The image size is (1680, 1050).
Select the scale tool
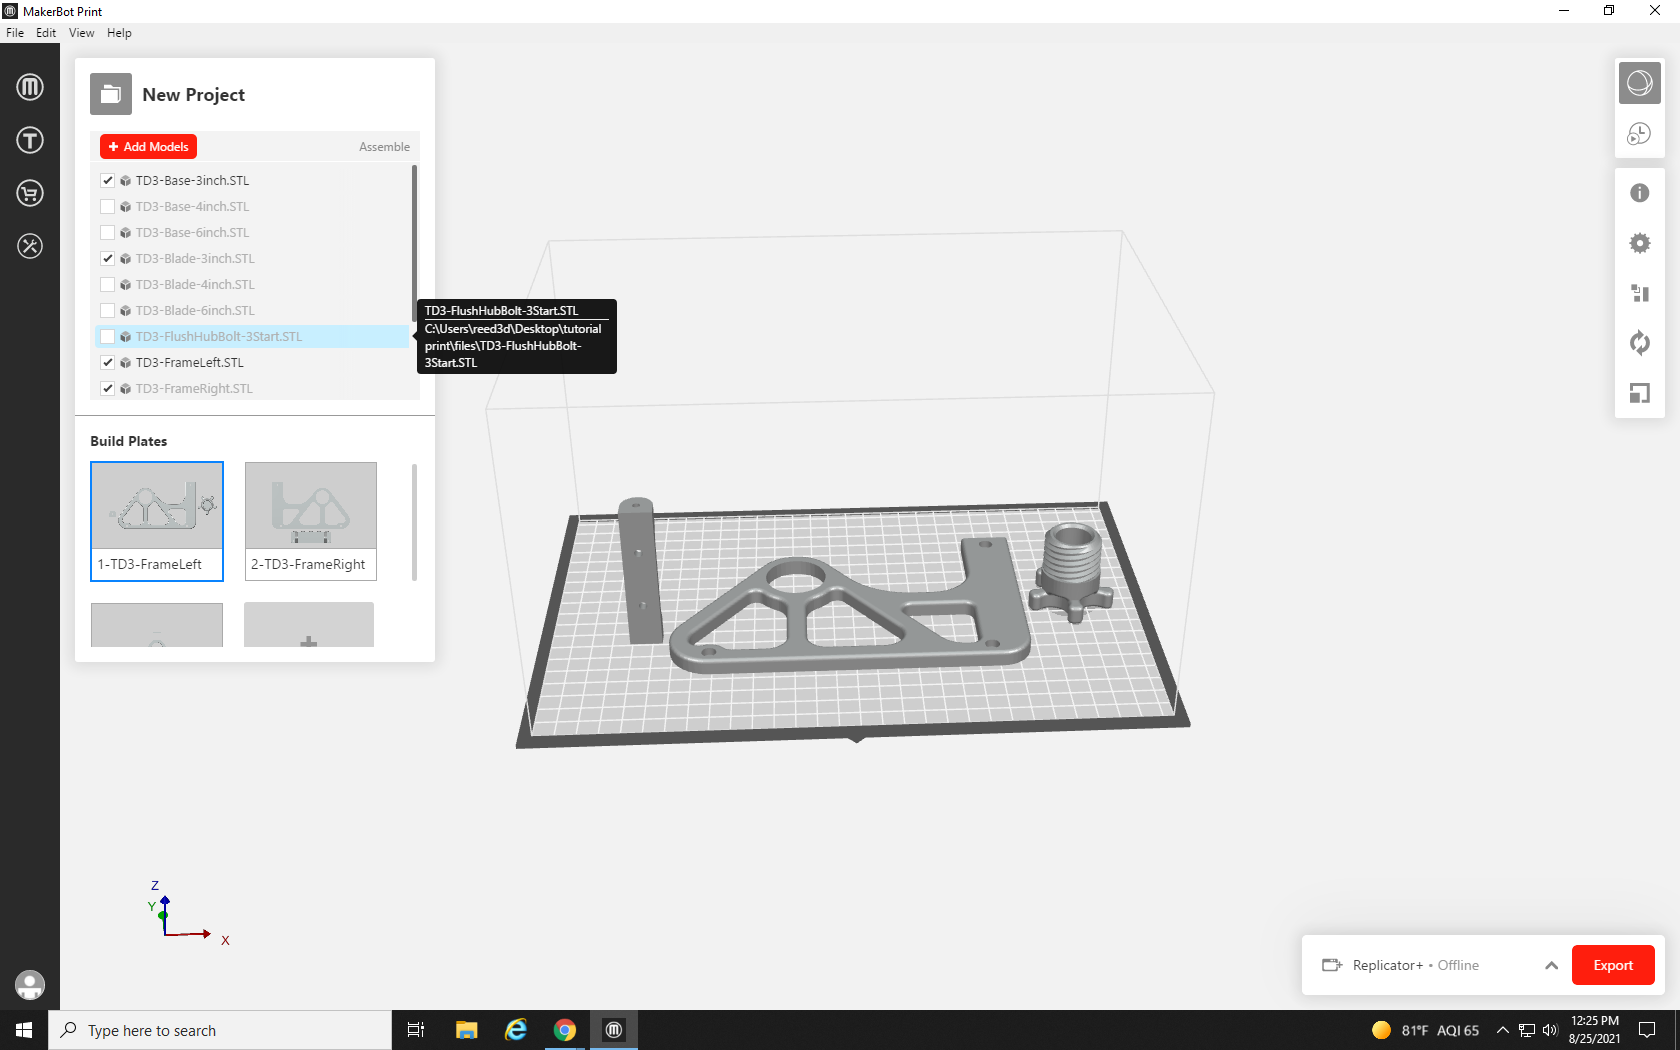click(x=1640, y=393)
